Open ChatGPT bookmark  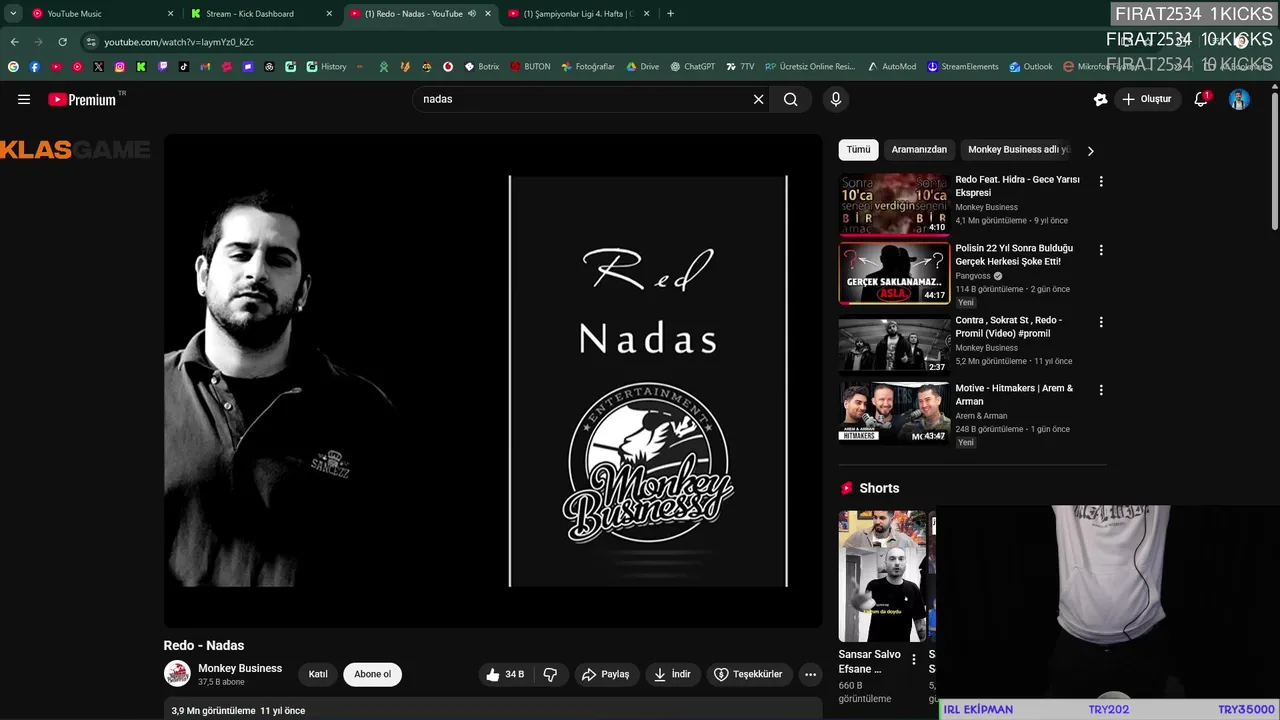click(692, 67)
